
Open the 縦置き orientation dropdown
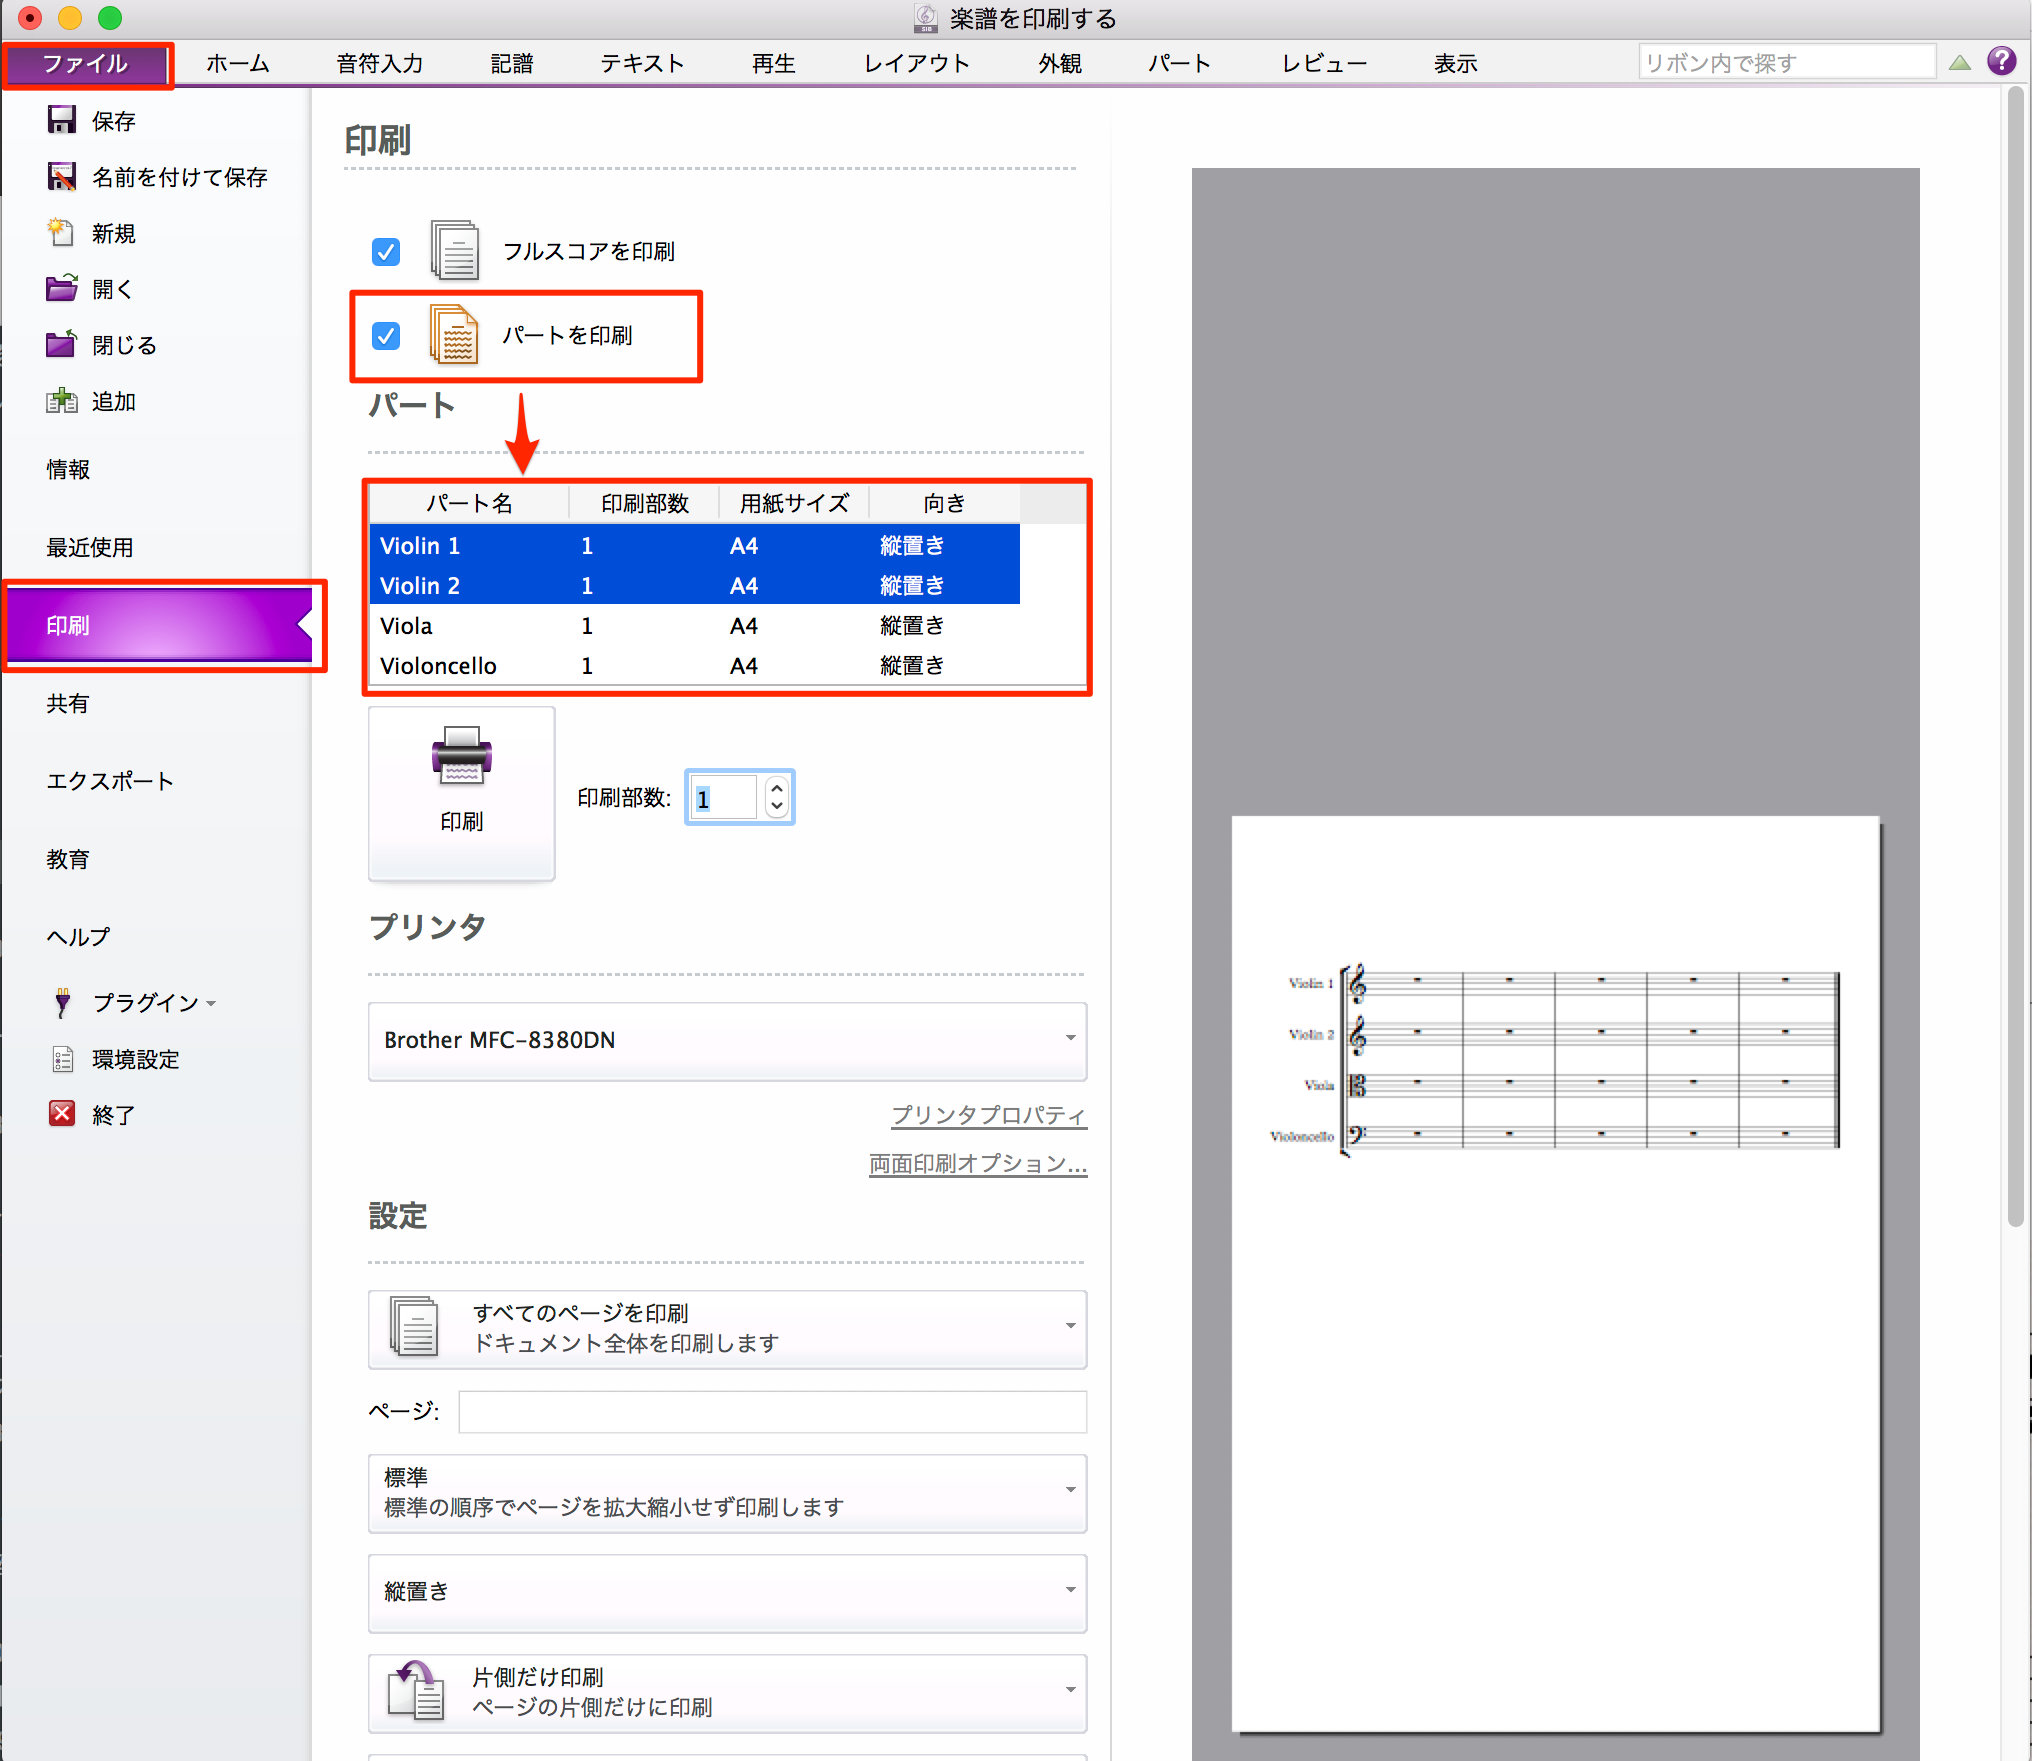click(x=727, y=1592)
